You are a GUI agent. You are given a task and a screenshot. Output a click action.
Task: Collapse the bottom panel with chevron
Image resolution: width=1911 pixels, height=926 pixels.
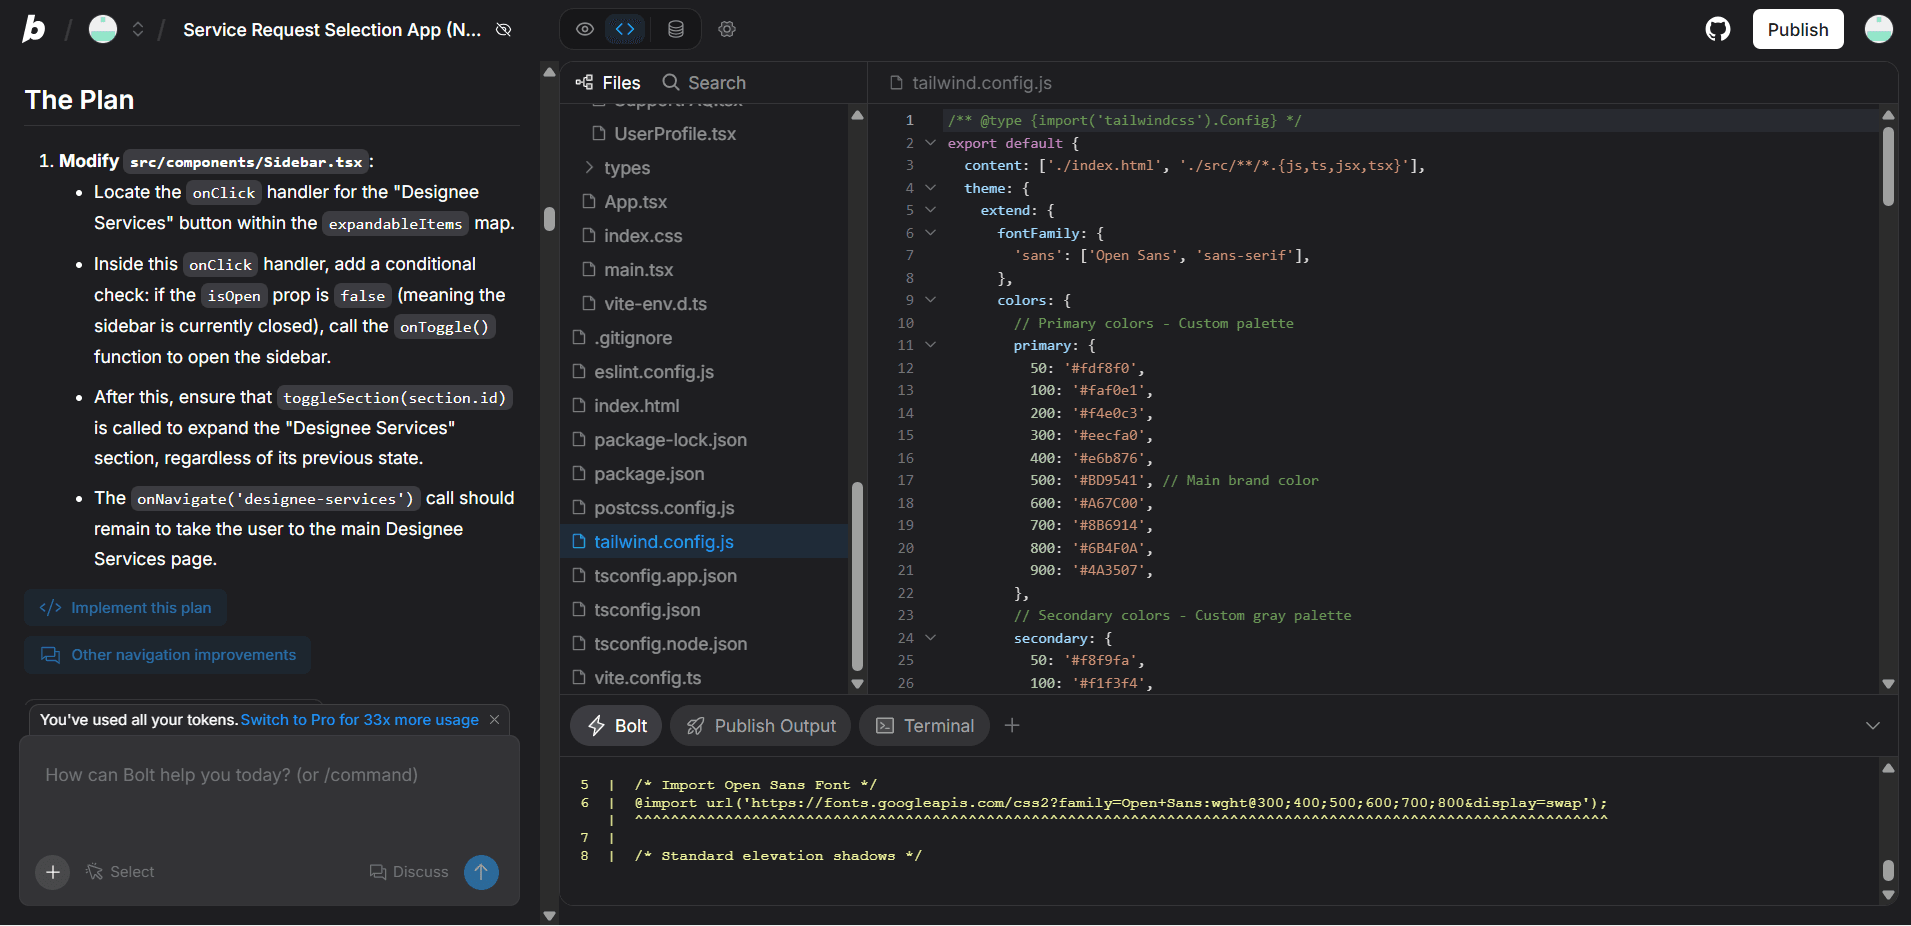[x=1872, y=725]
